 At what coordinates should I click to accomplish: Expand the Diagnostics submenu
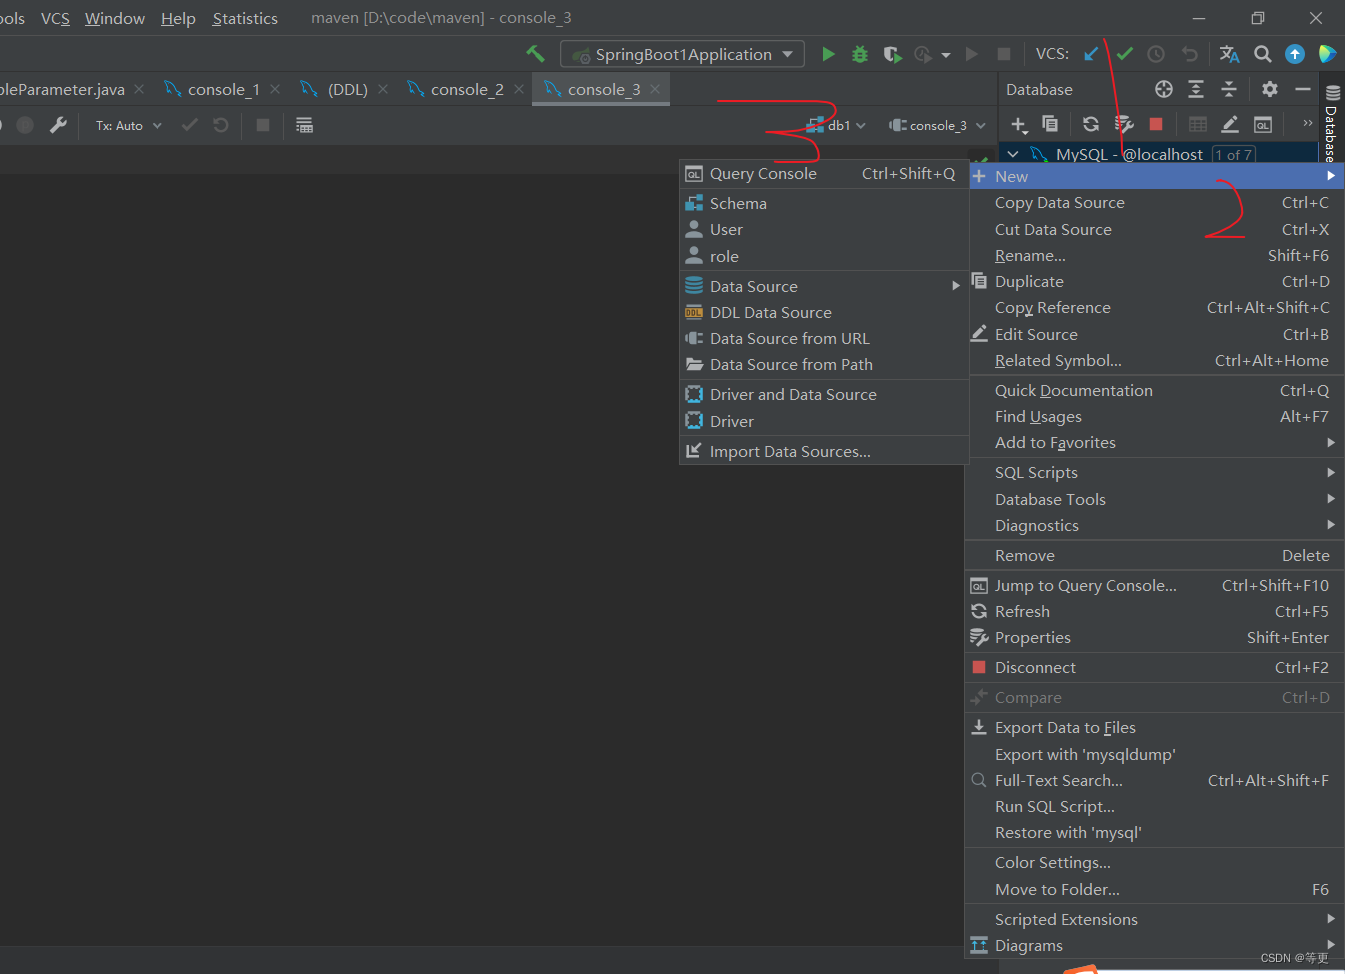(1154, 525)
